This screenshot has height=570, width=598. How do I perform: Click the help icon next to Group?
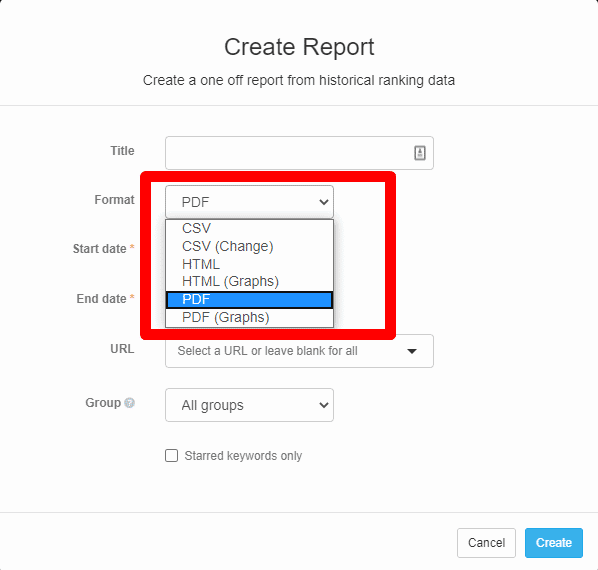(130, 403)
